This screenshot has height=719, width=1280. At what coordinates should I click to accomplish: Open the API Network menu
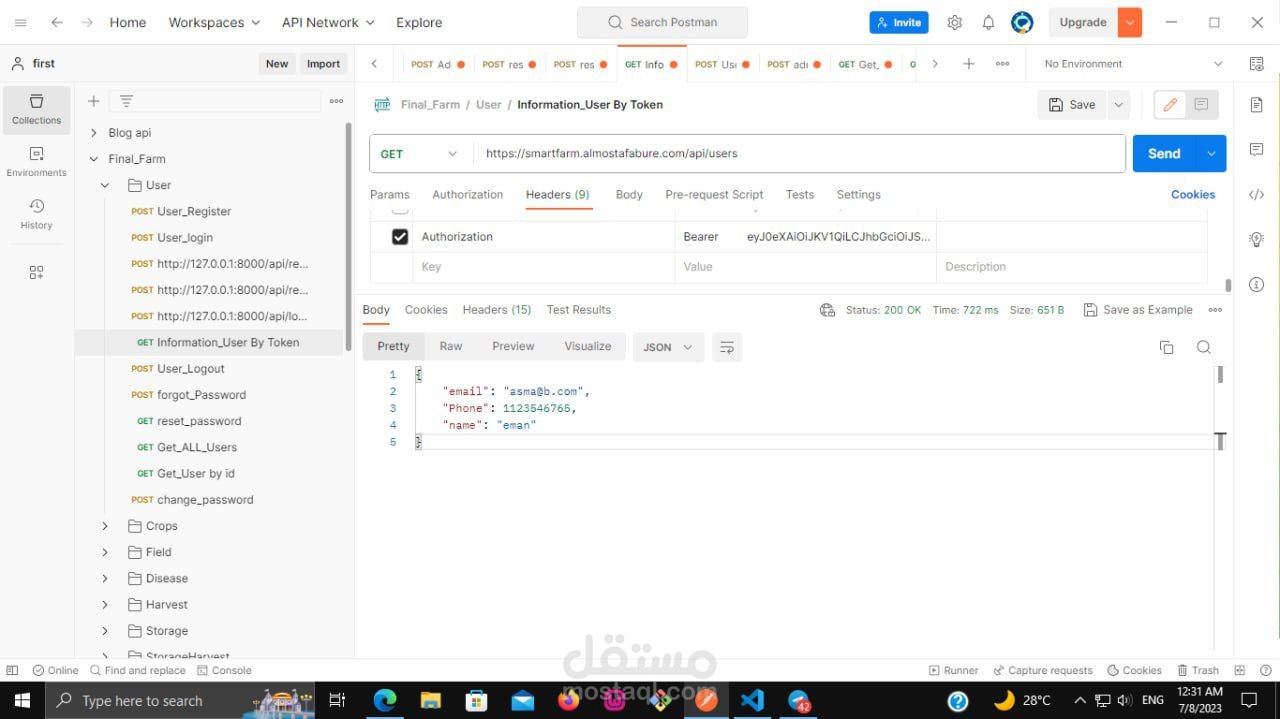point(328,22)
